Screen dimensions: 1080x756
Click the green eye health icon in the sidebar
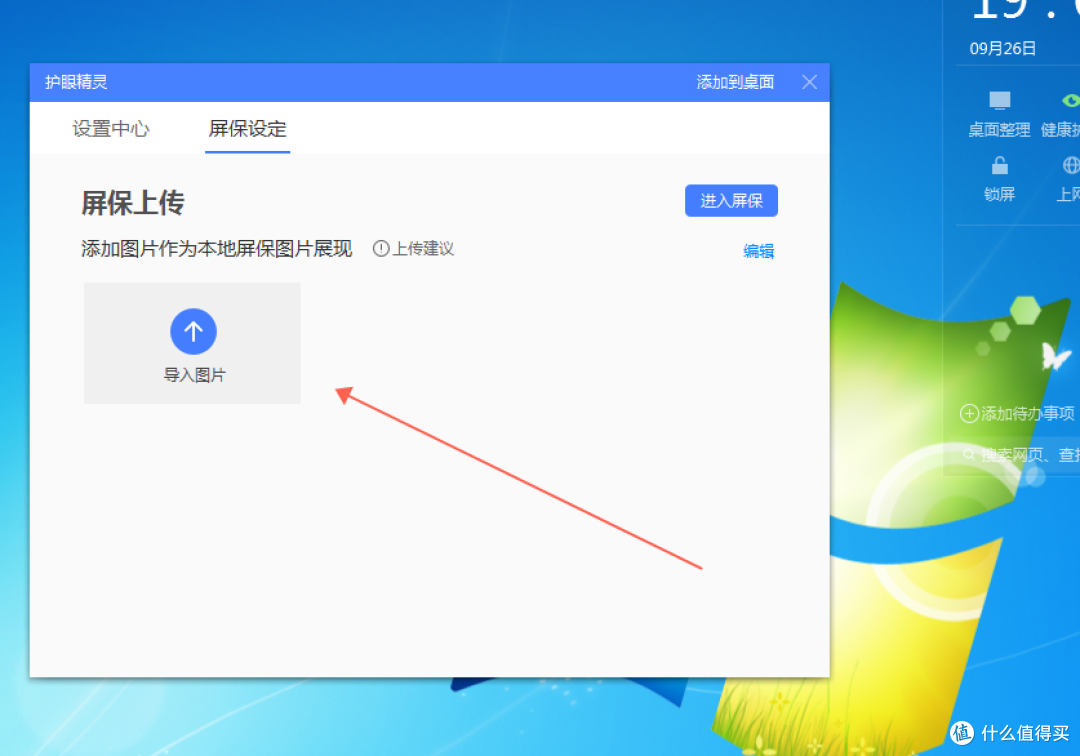(1071, 101)
